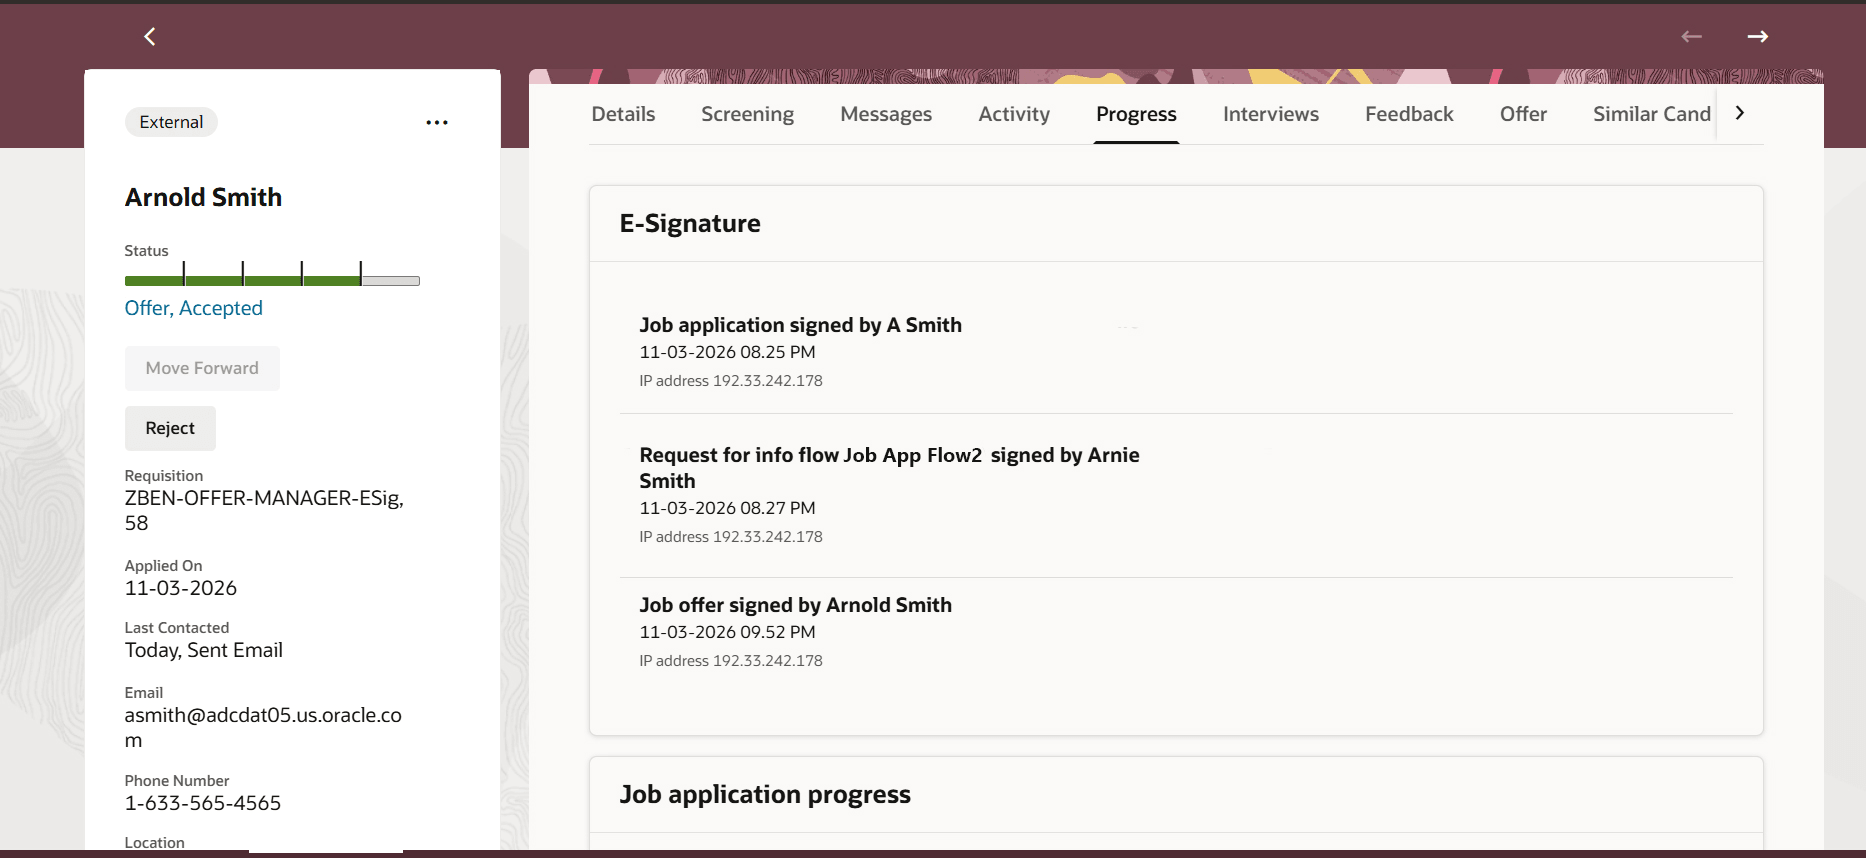Screen dimensions: 1866x858
Task: Select IP address under Job offer signed
Action: tap(731, 661)
